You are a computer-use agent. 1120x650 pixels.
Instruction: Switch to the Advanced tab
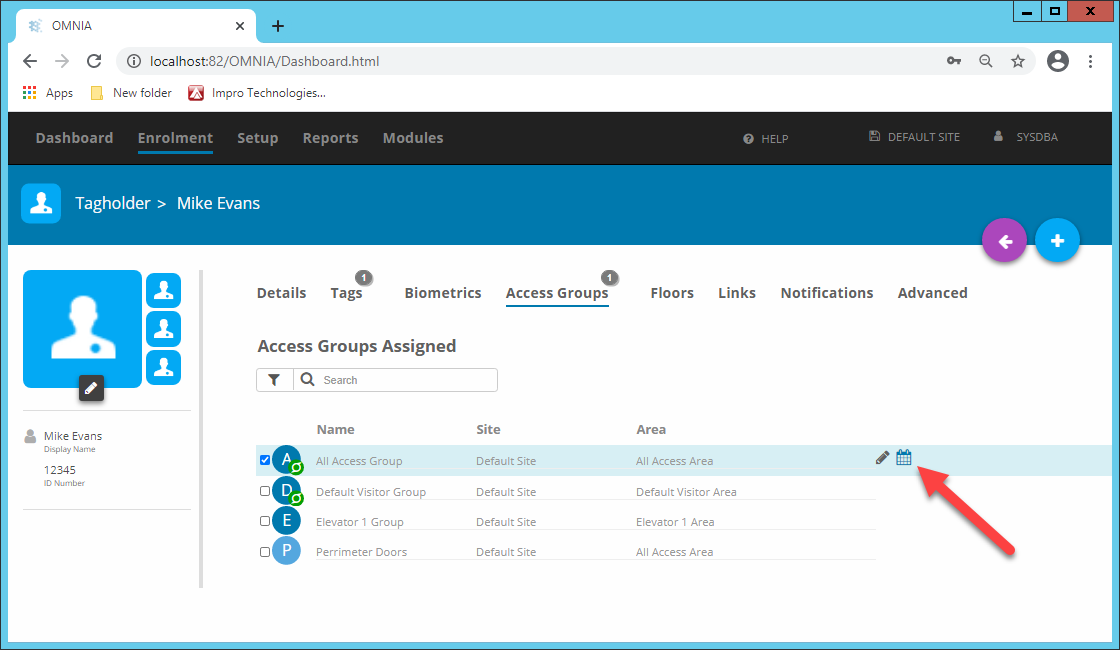click(x=933, y=293)
